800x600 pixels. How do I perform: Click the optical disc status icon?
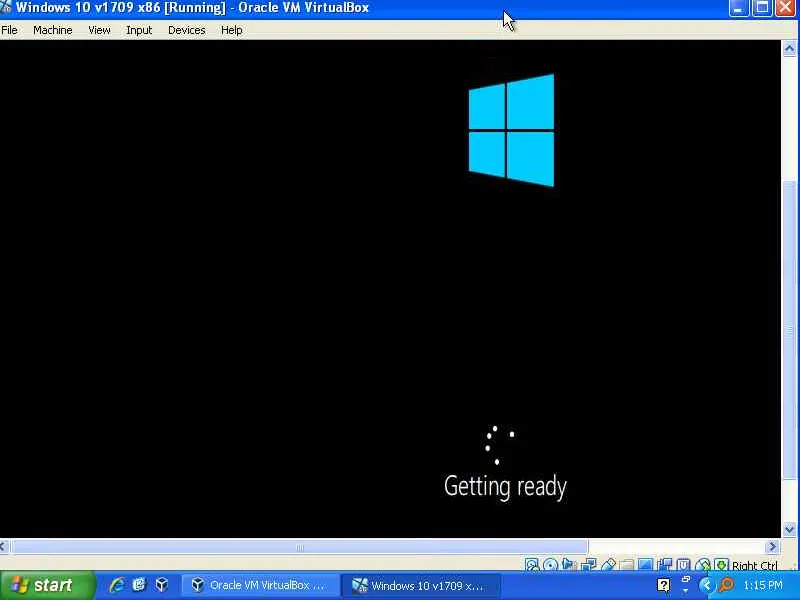pyautogui.click(x=551, y=564)
